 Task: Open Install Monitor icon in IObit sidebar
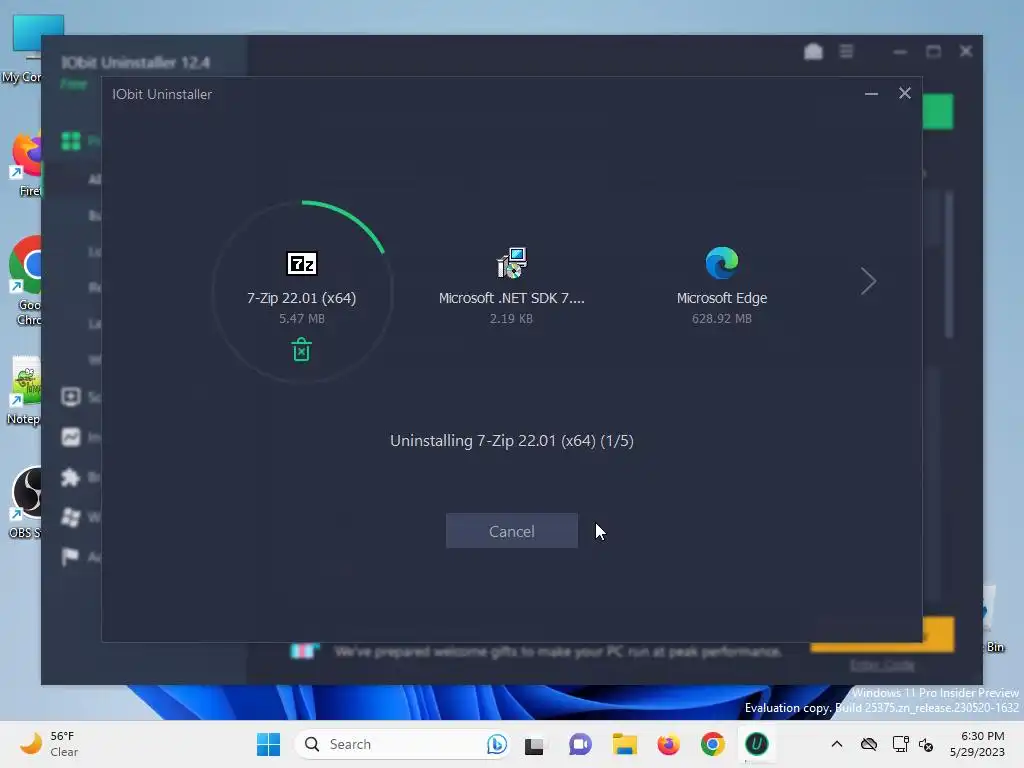click(x=71, y=437)
